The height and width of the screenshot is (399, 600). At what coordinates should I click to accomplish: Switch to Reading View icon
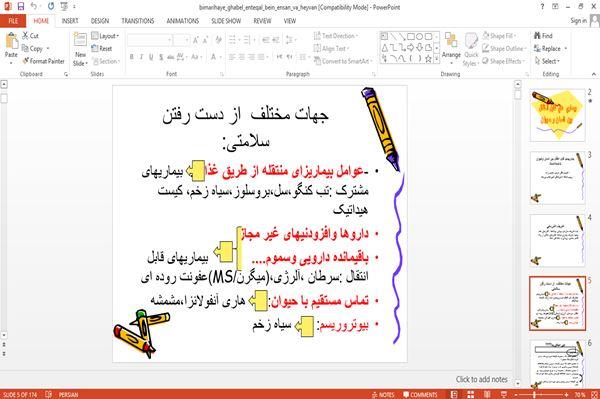pyautogui.click(x=487, y=394)
